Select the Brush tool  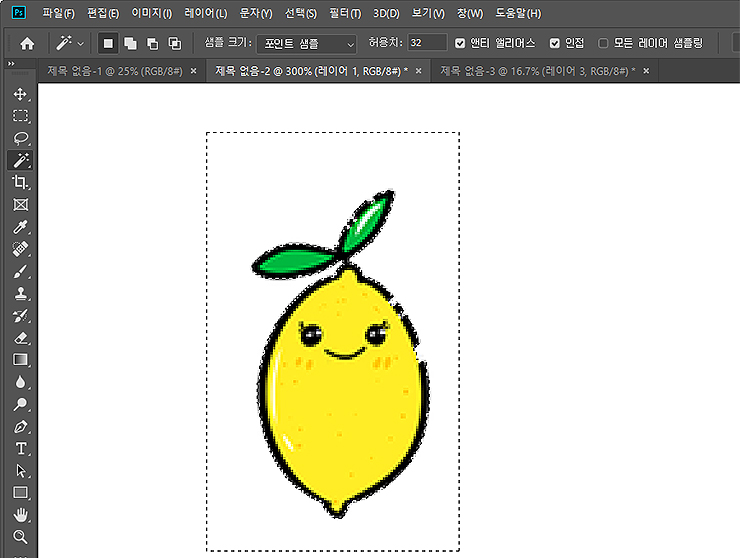tap(20, 271)
